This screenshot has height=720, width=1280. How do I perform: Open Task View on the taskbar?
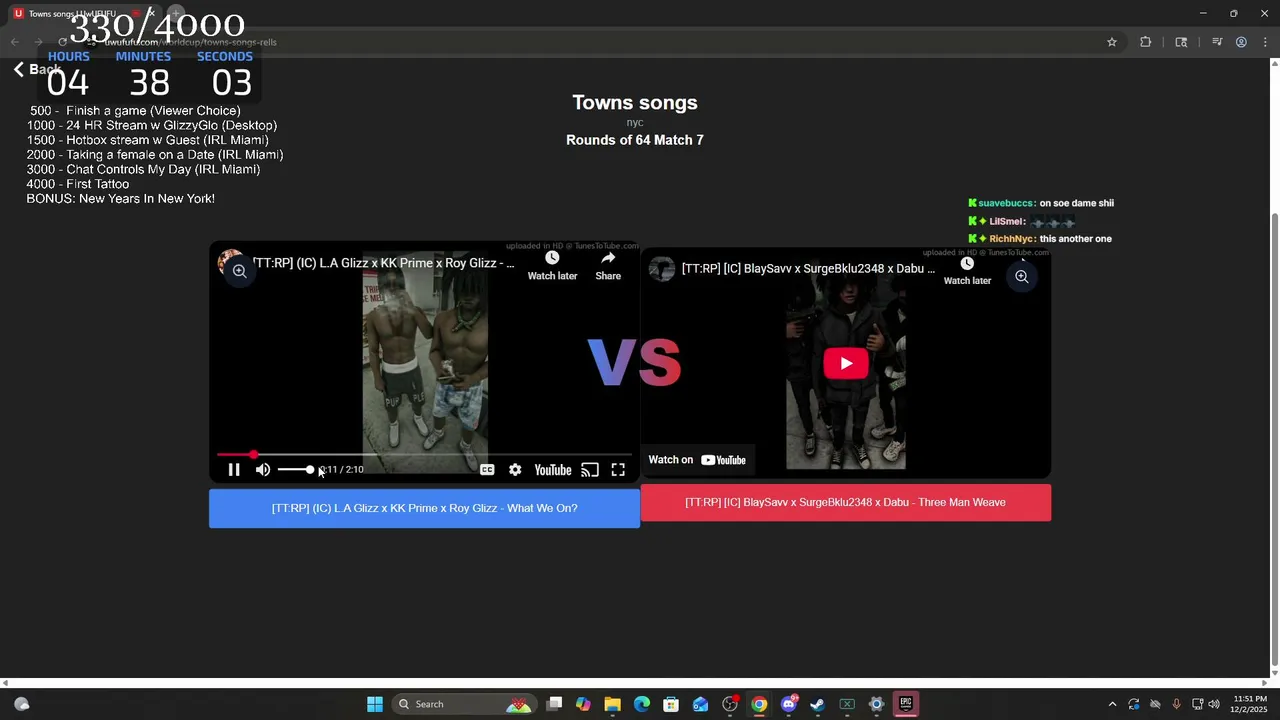click(x=554, y=704)
